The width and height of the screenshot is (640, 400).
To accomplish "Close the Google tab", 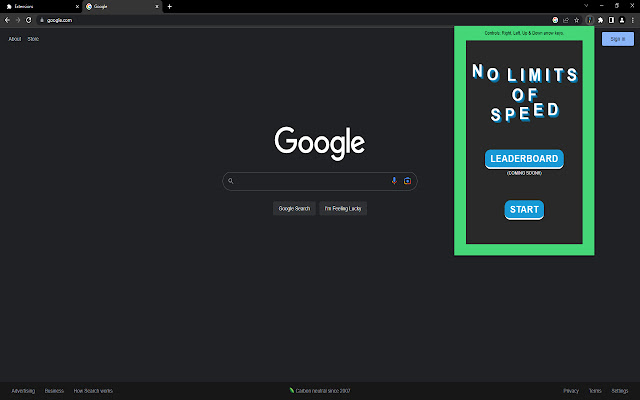I will 157,7.
